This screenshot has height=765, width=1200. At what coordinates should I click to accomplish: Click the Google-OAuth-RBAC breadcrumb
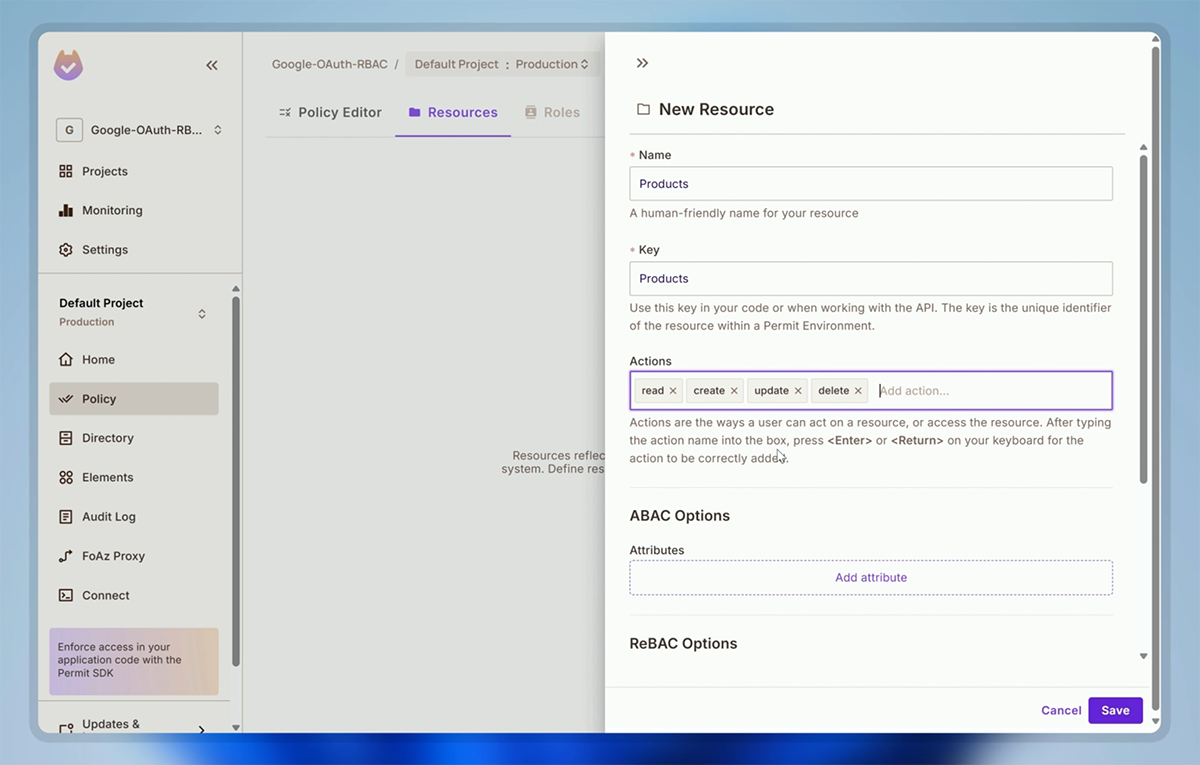click(329, 64)
